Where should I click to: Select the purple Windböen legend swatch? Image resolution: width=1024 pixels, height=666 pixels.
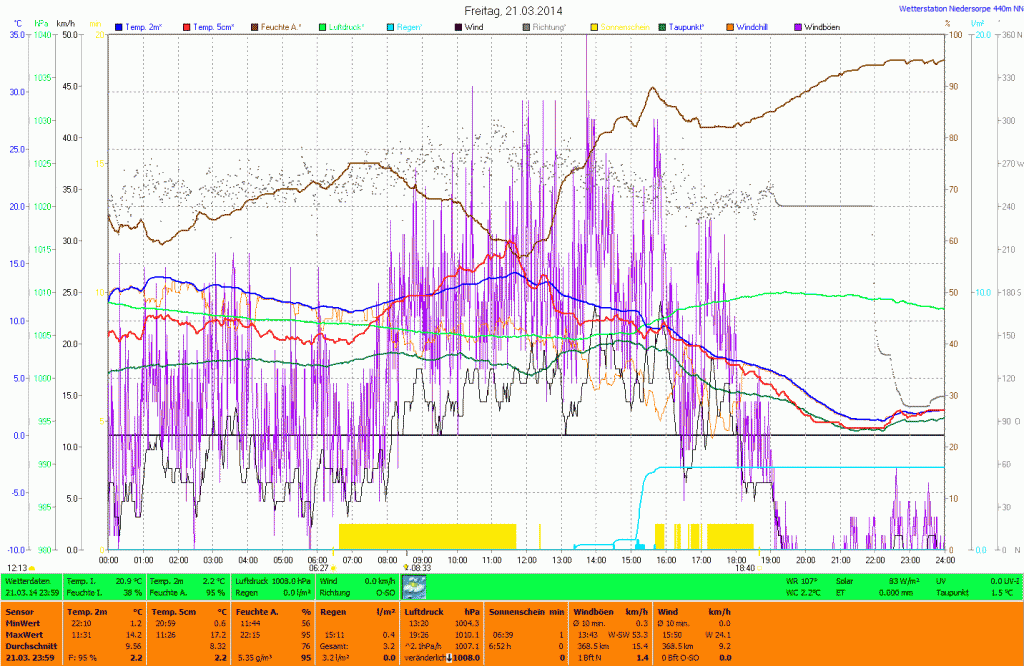(797, 26)
